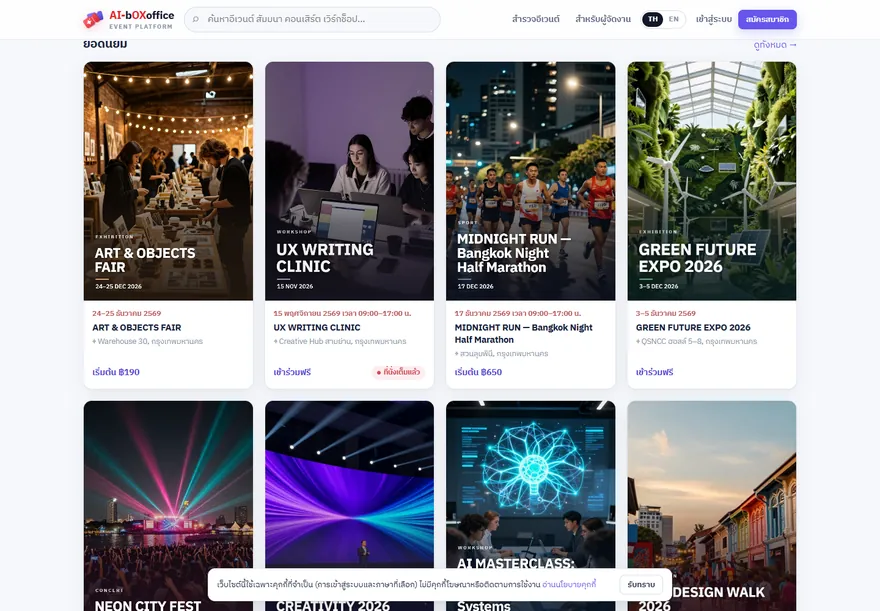
Task: Click location pin icon beside QSNCC
Action: pos(638,342)
